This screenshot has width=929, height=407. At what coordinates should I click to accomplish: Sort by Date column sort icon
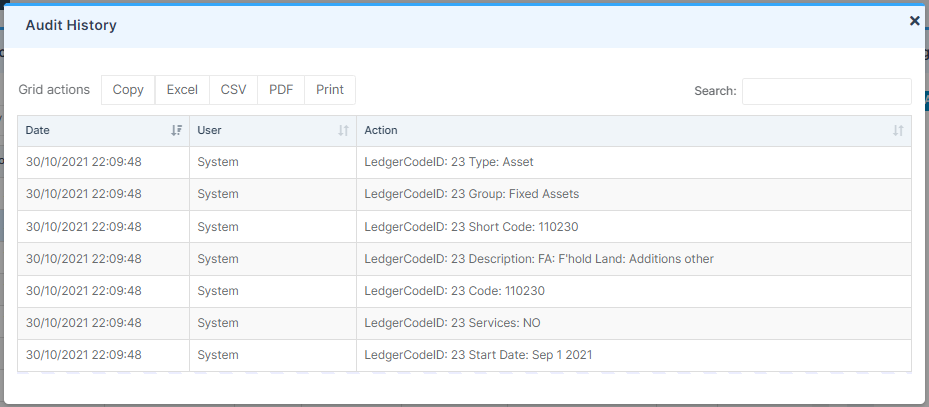coord(177,130)
